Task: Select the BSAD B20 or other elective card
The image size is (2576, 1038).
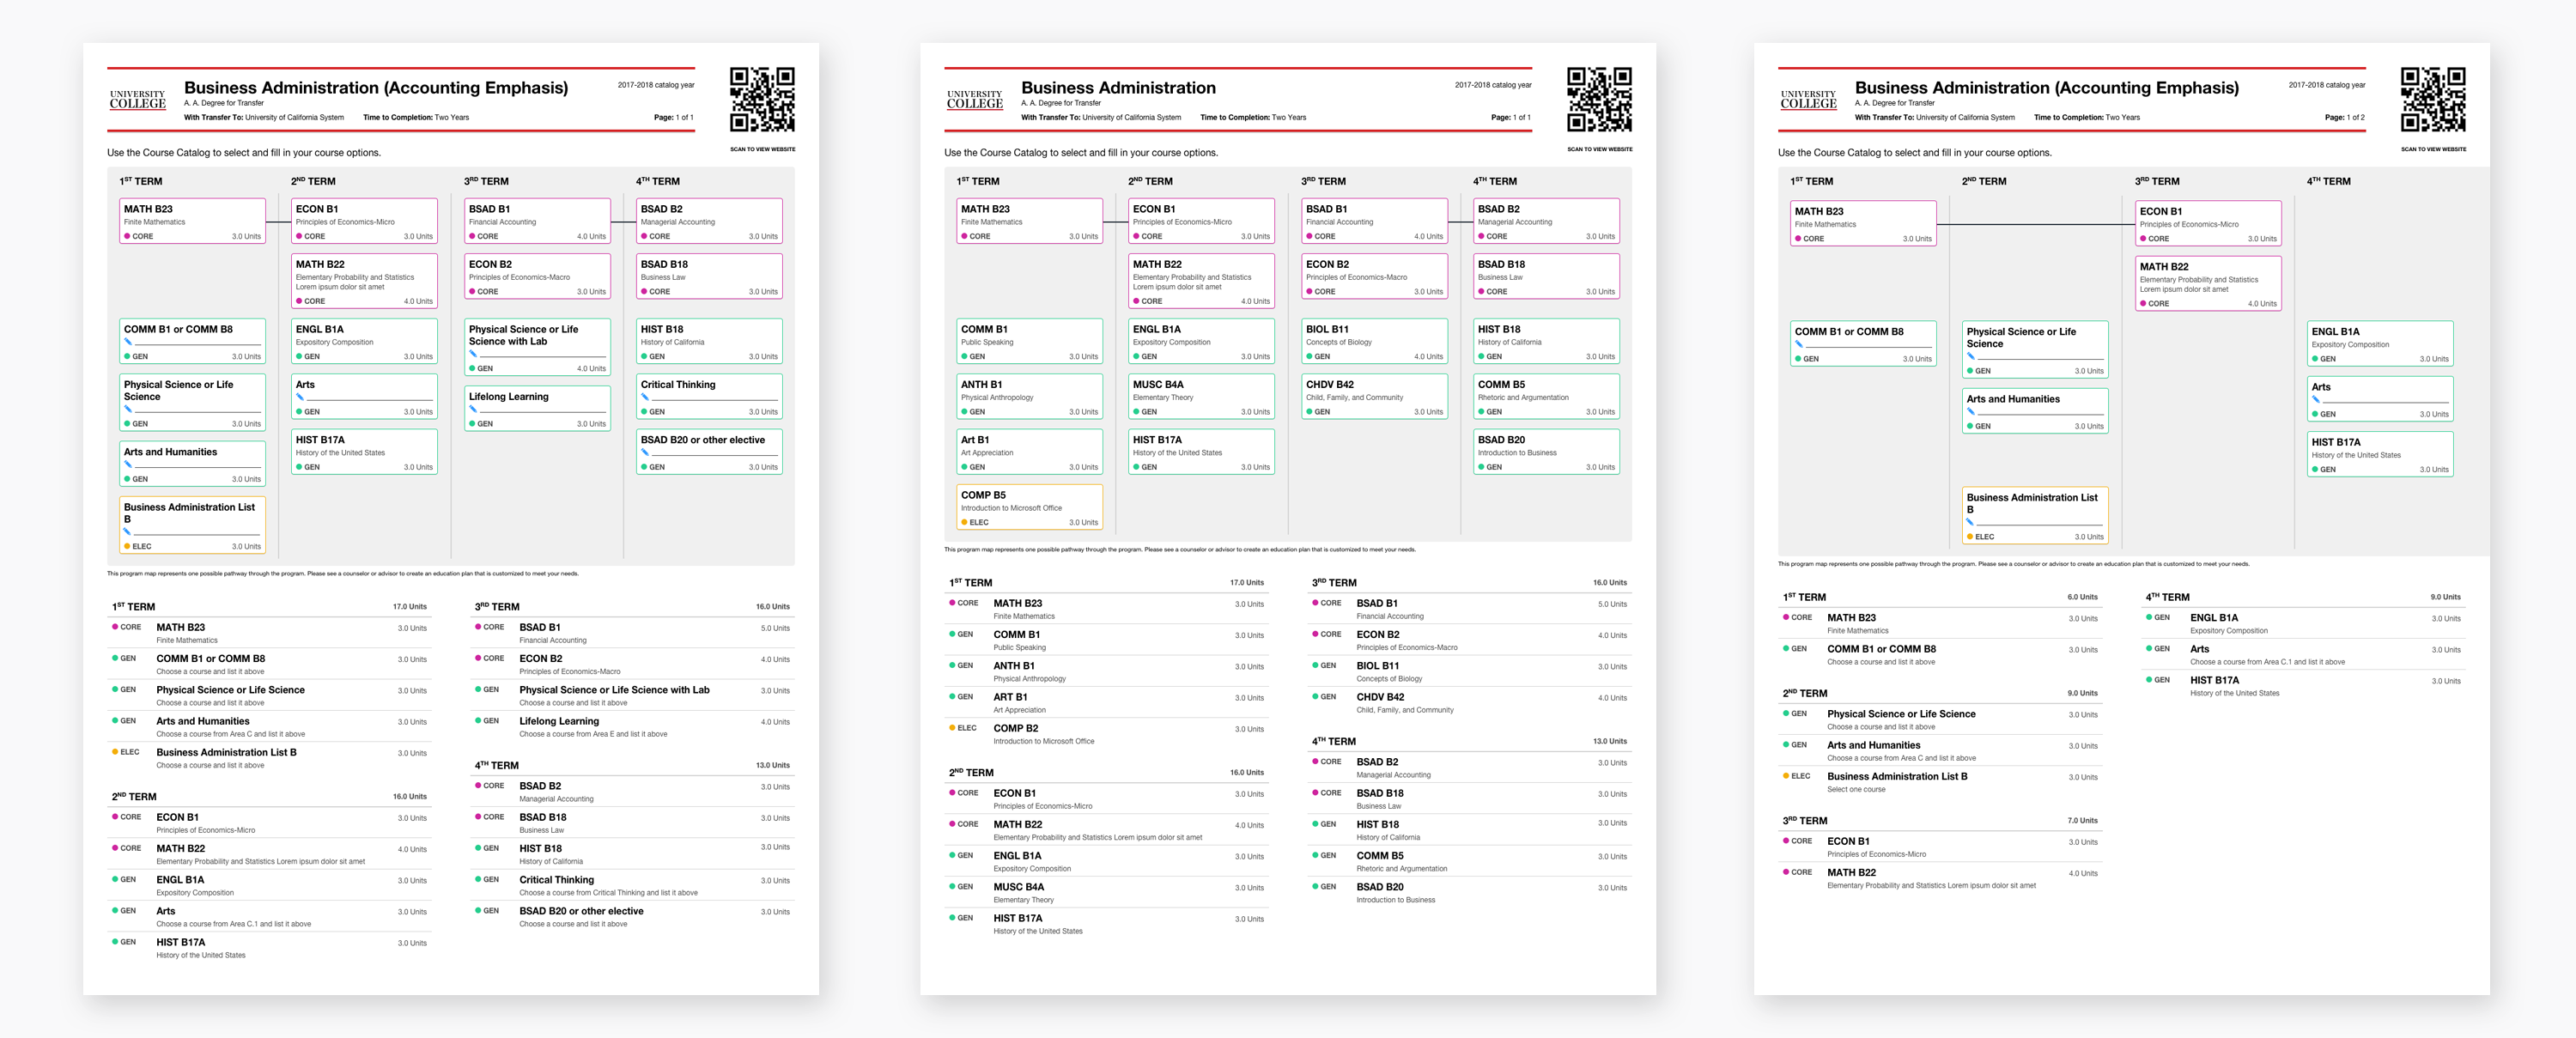Action: pos(710,452)
